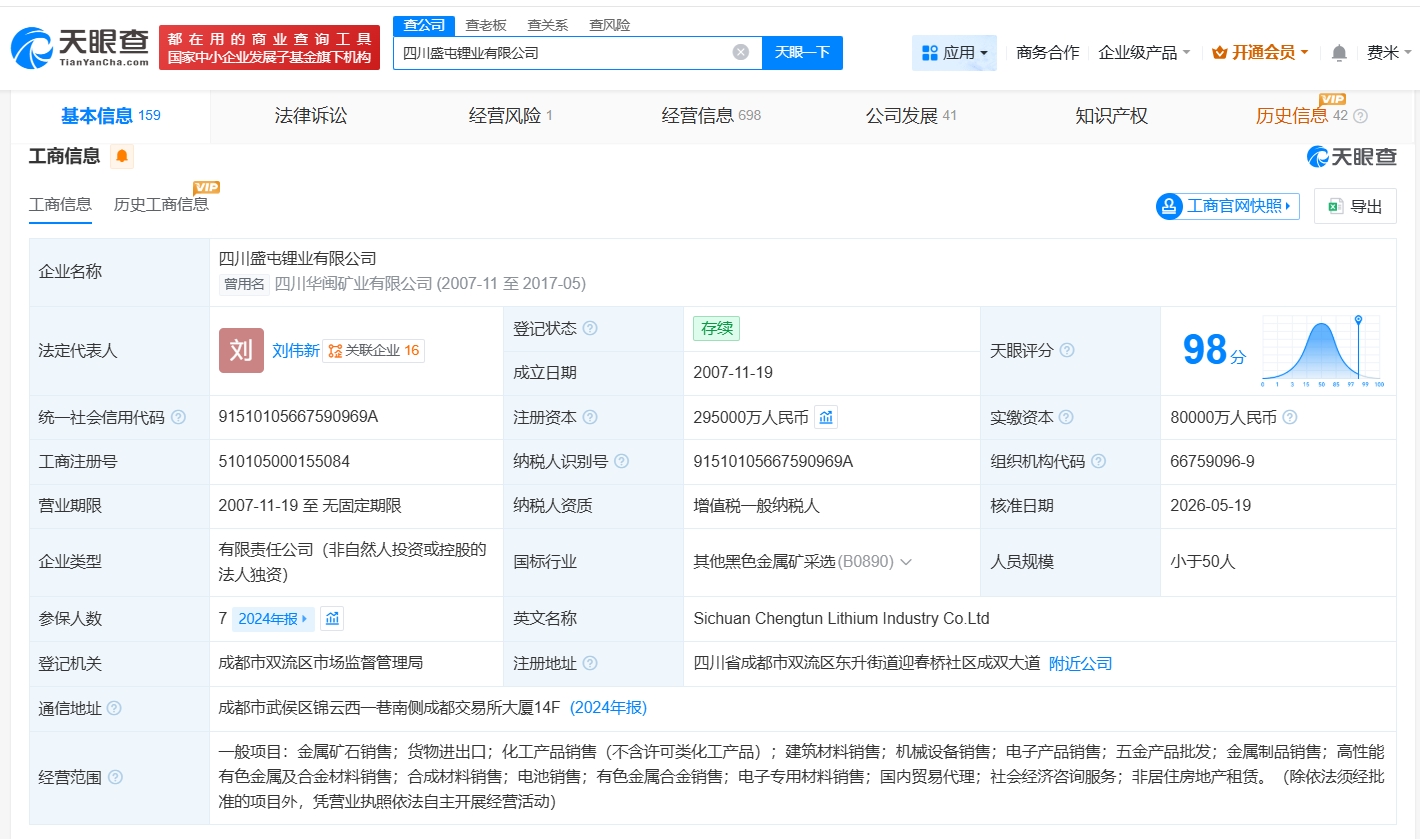The image size is (1420, 839).
Task: Open the 2024年报 insured count link
Action: tap(274, 619)
